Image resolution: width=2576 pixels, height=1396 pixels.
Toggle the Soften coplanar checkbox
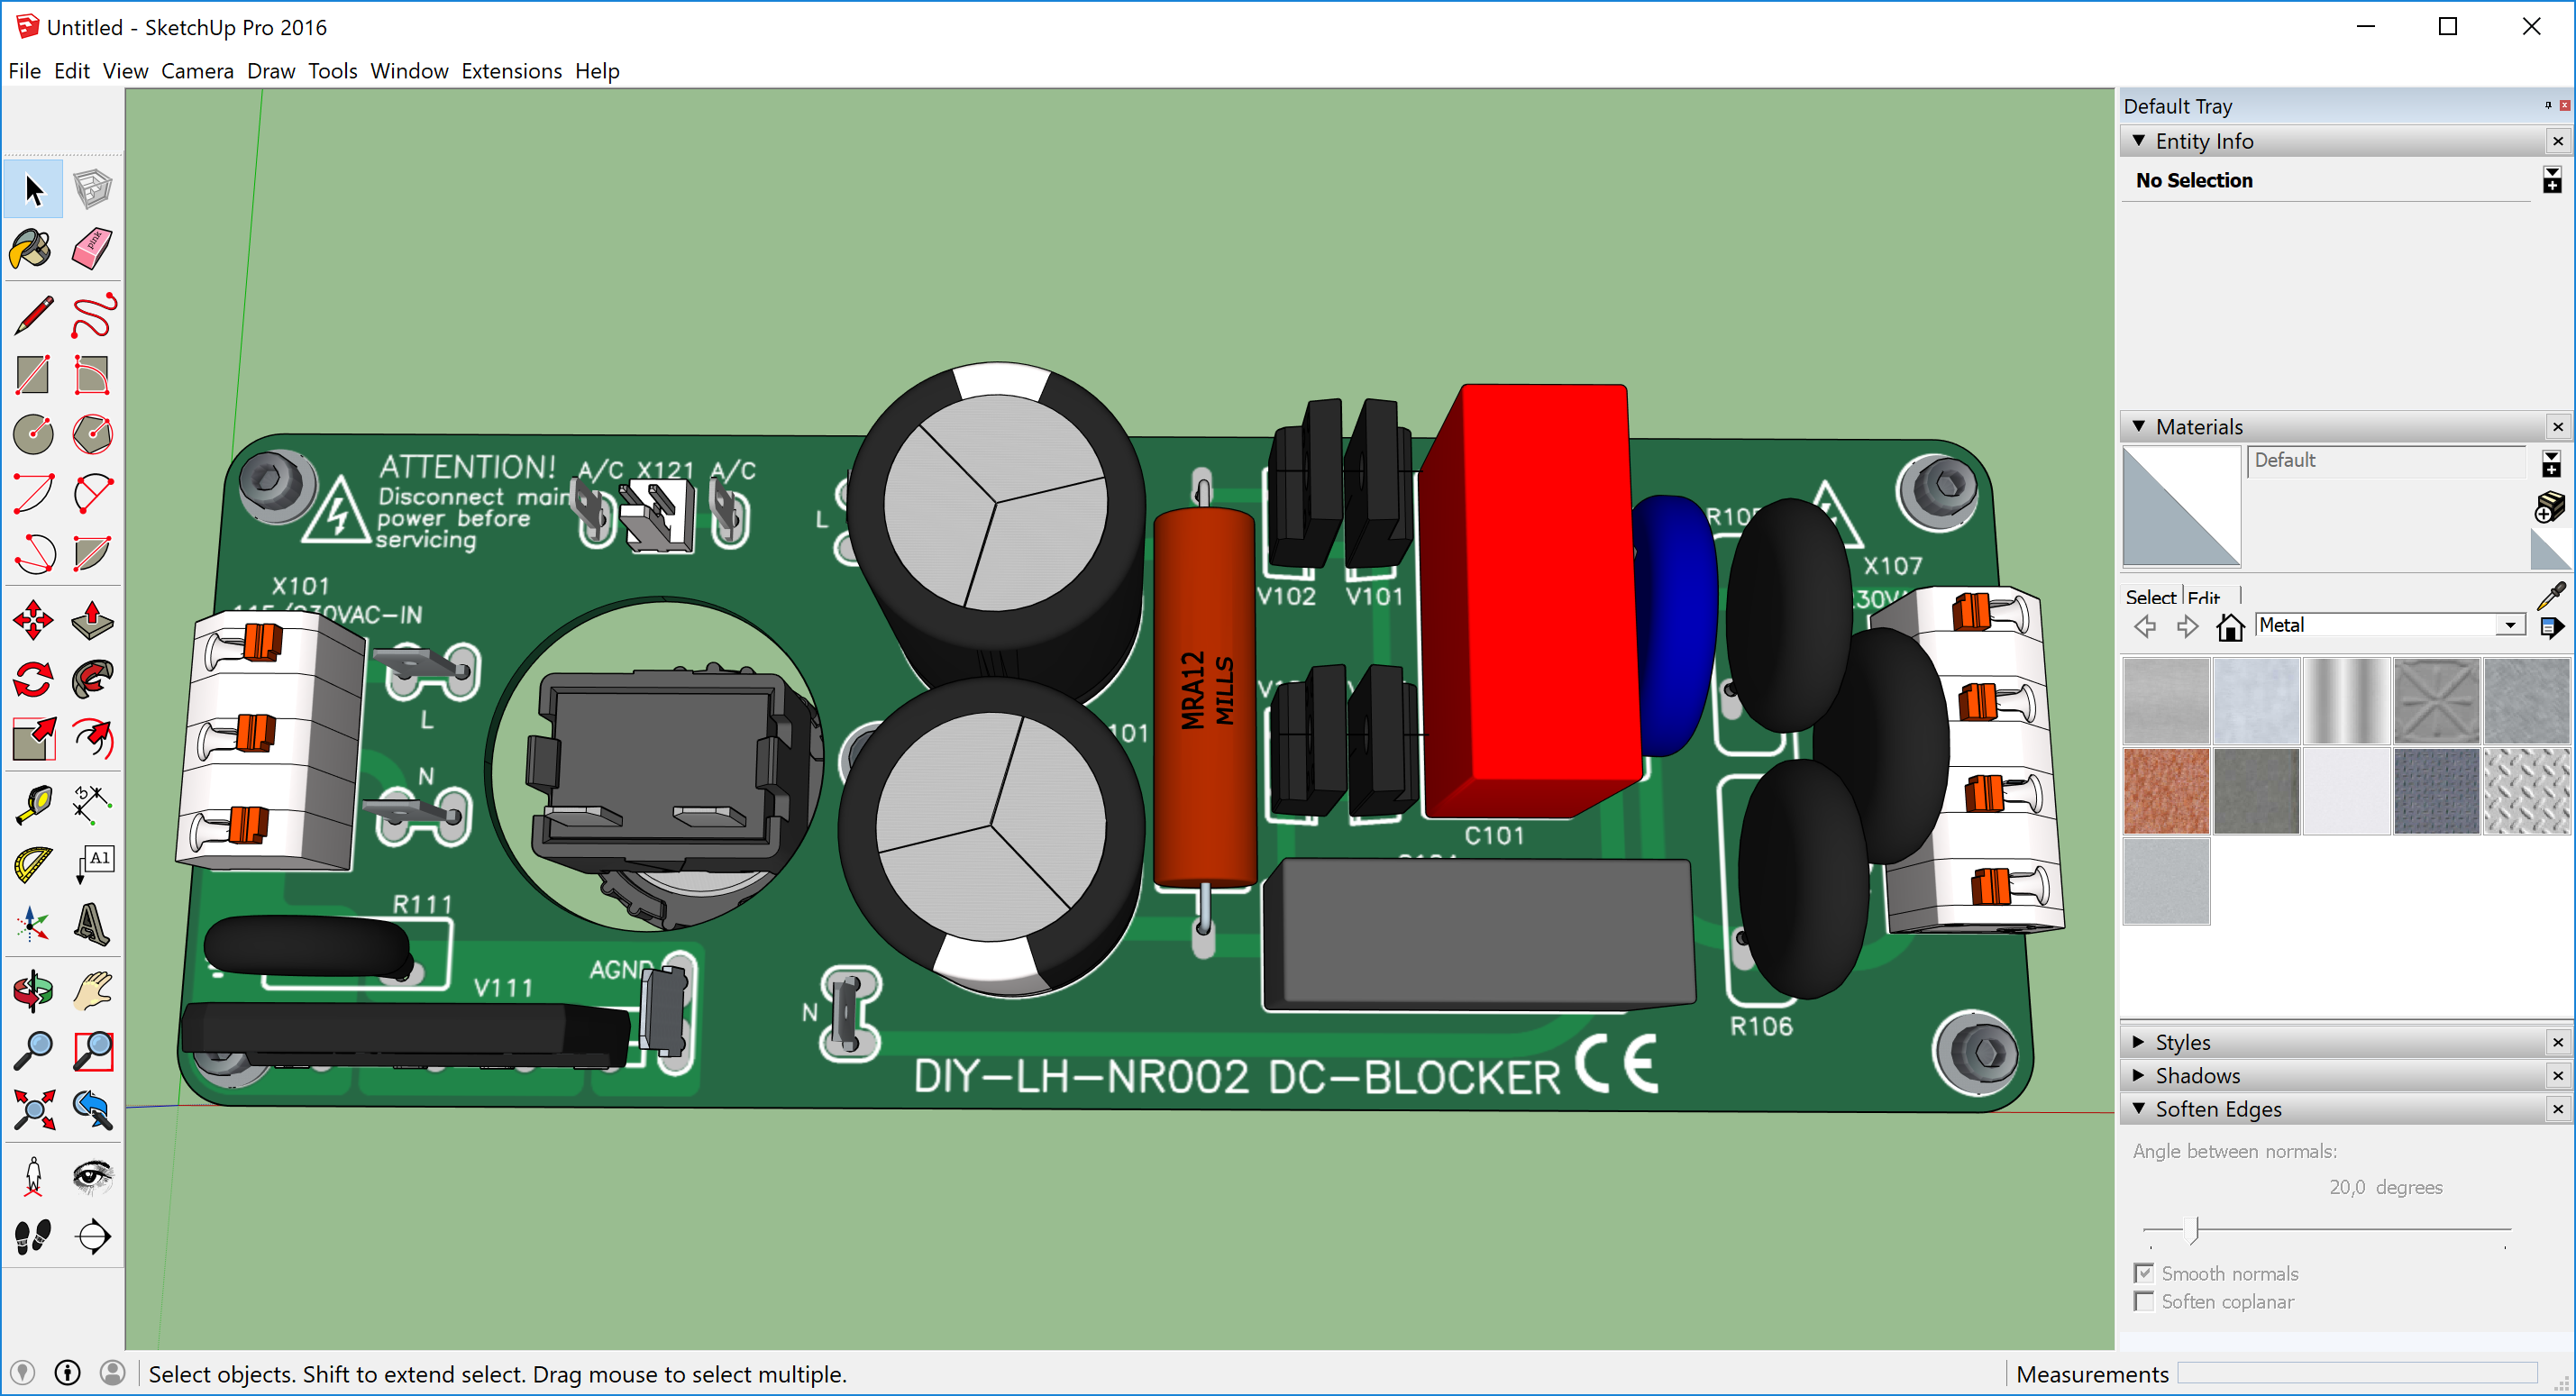coord(2144,1301)
